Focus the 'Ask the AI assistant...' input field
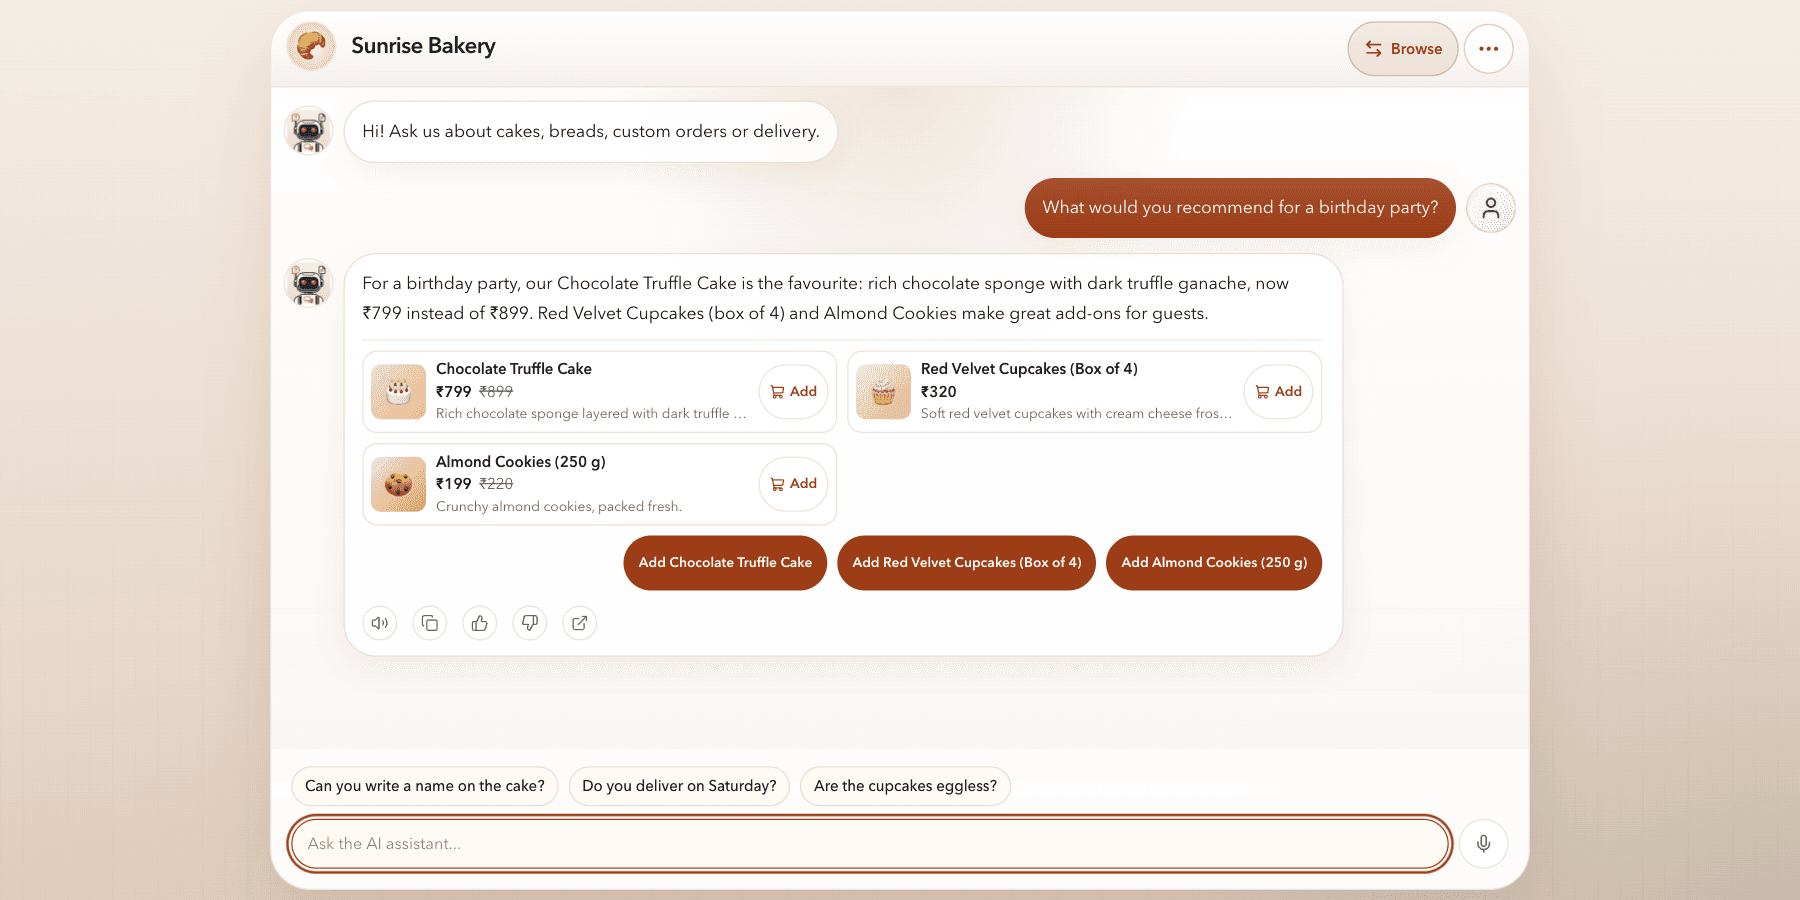 (x=869, y=844)
